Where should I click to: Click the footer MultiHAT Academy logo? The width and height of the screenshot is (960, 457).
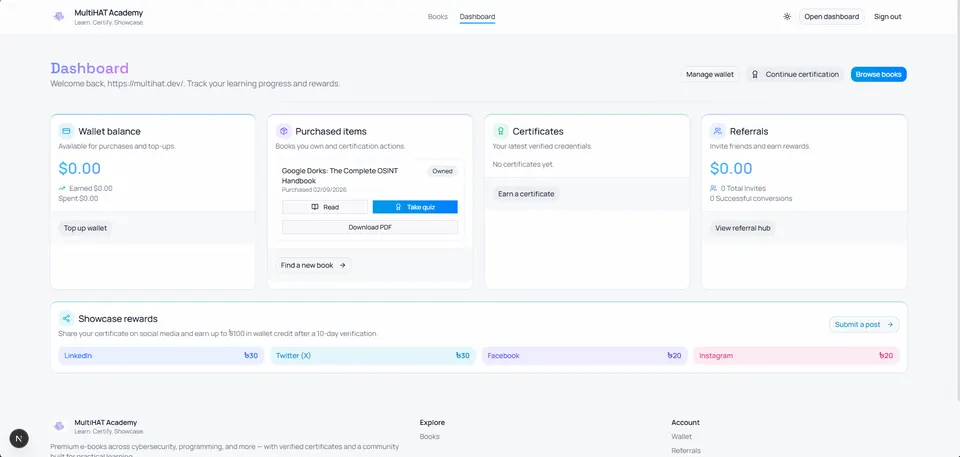click(x=59, y=426)
